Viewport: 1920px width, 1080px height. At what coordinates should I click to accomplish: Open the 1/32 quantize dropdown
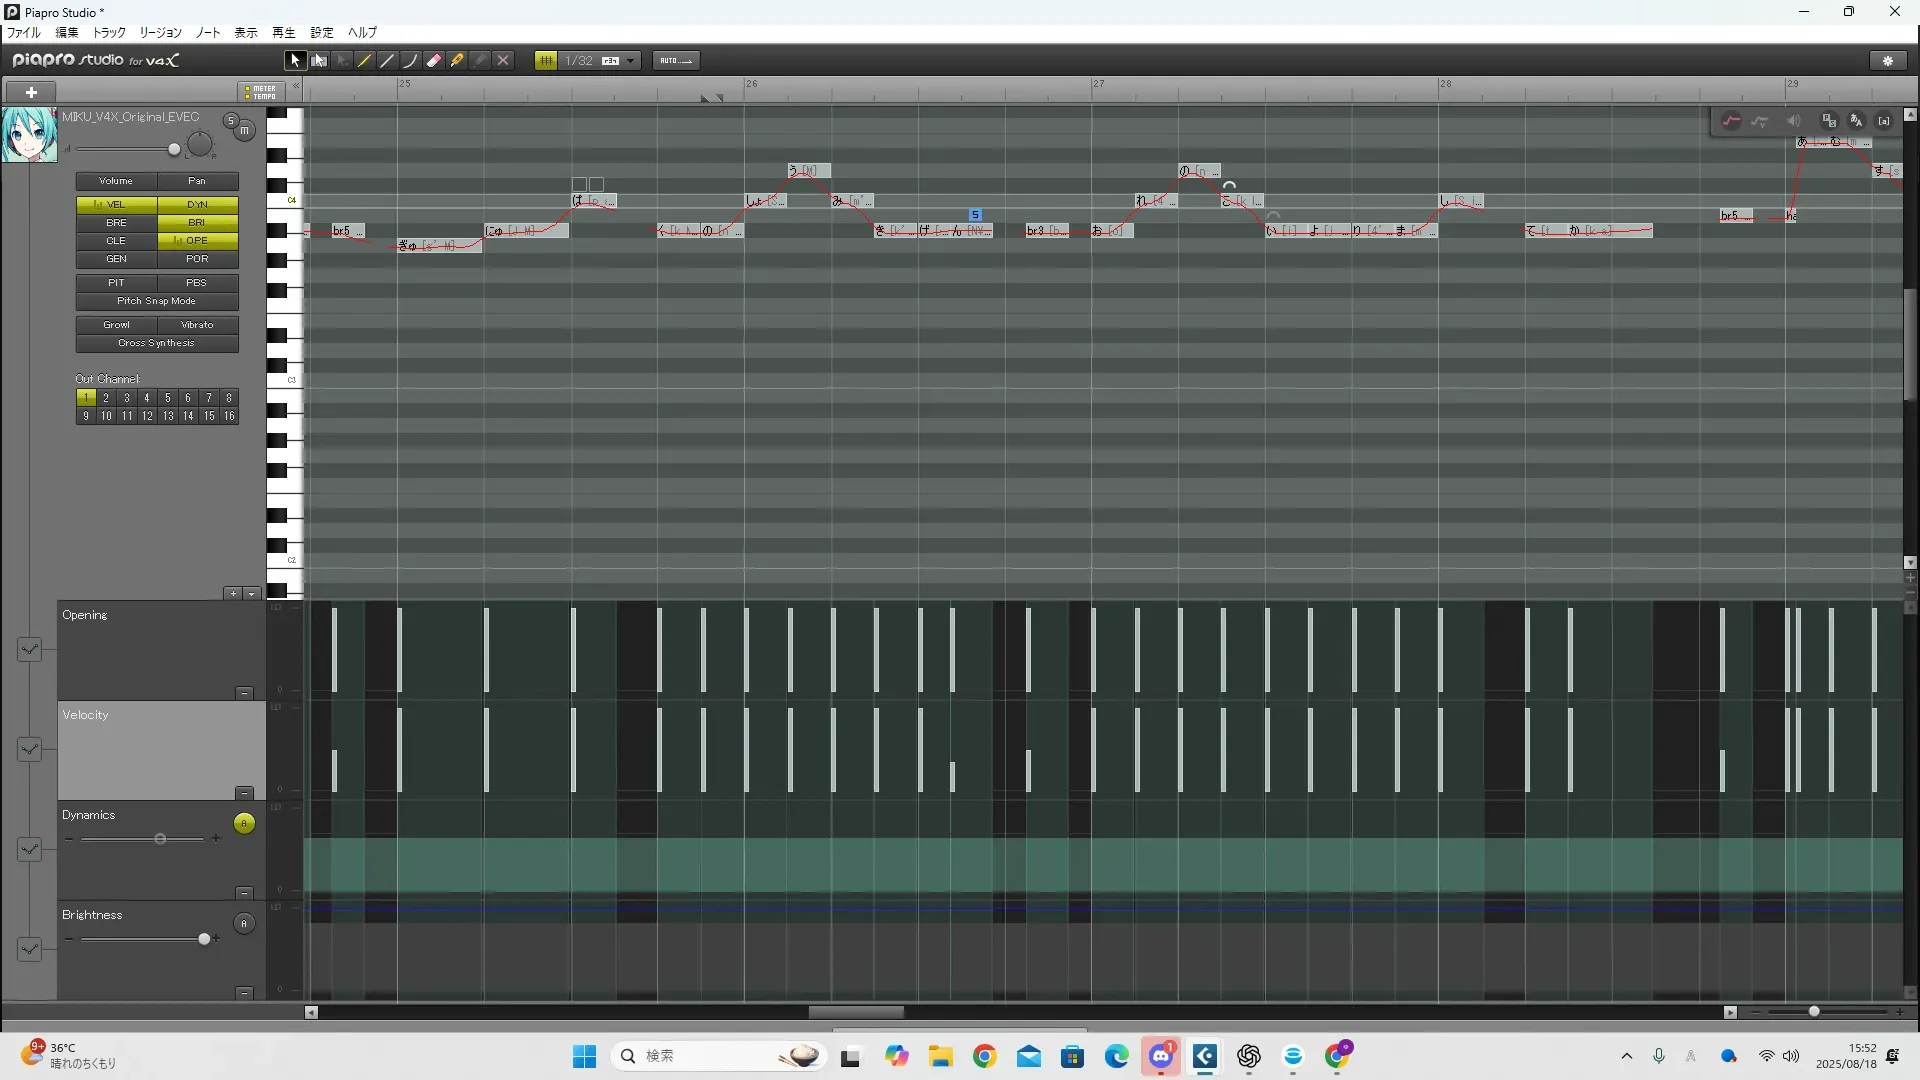(630, 61)
